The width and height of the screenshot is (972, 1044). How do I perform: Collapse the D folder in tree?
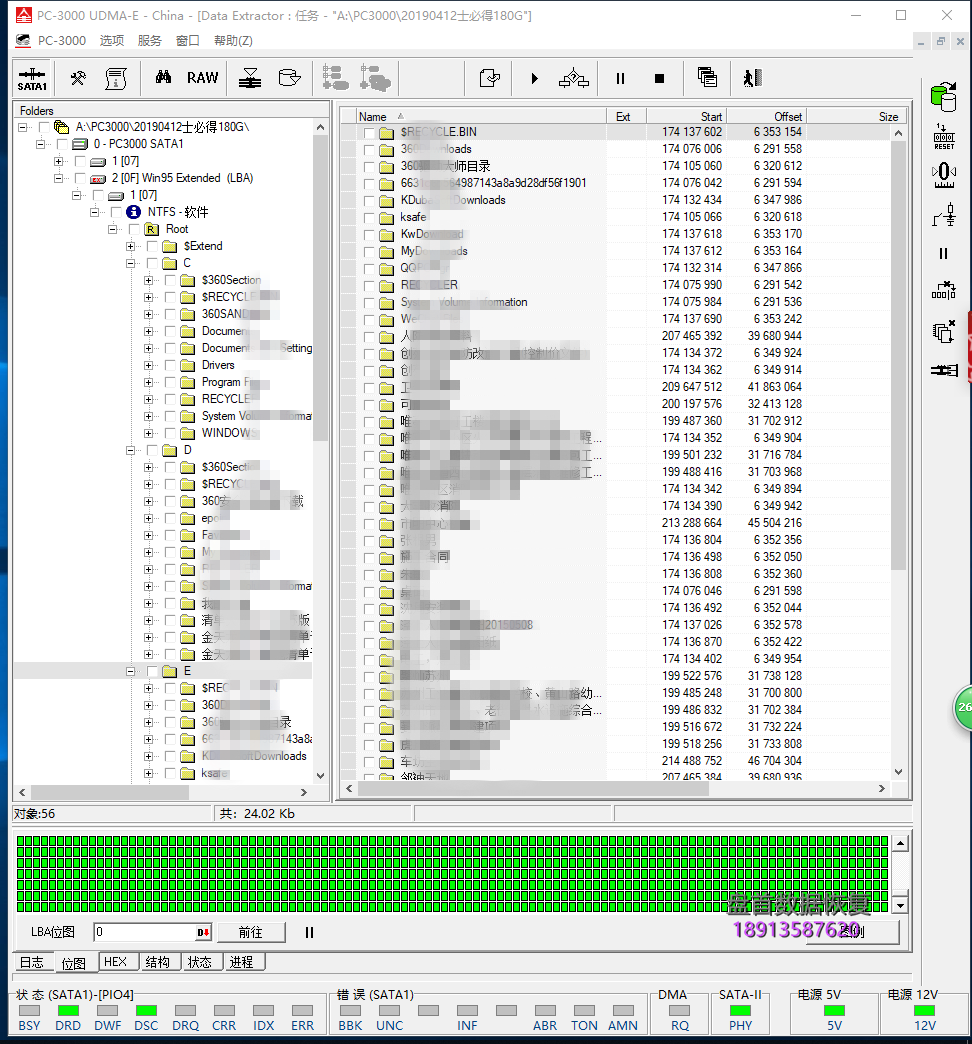130,450
